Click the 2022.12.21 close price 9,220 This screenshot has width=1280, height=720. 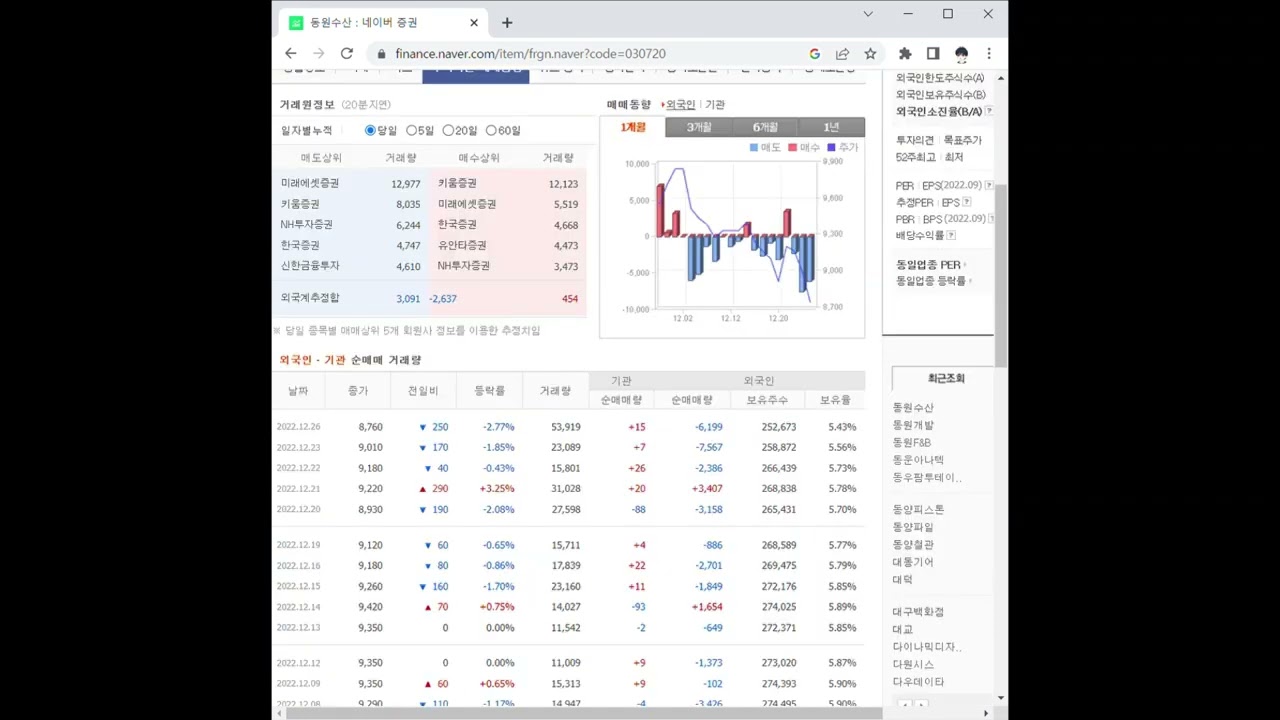point(370,489)
